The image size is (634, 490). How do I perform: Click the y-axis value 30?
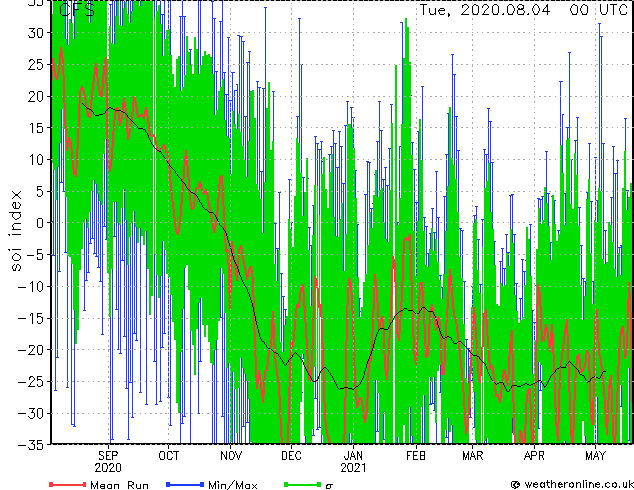36,33
